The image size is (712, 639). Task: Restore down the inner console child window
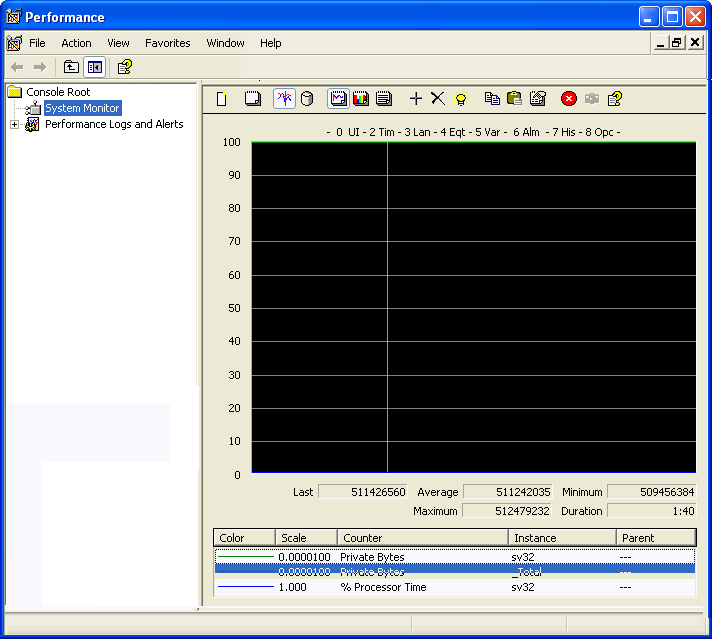tap(677, 43)
